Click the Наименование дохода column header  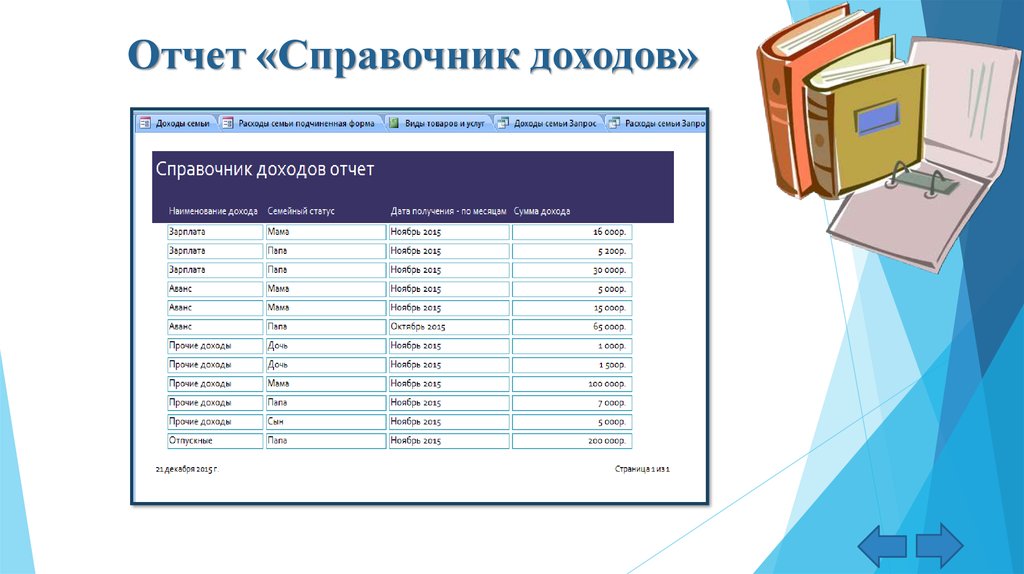coord(213,211)
